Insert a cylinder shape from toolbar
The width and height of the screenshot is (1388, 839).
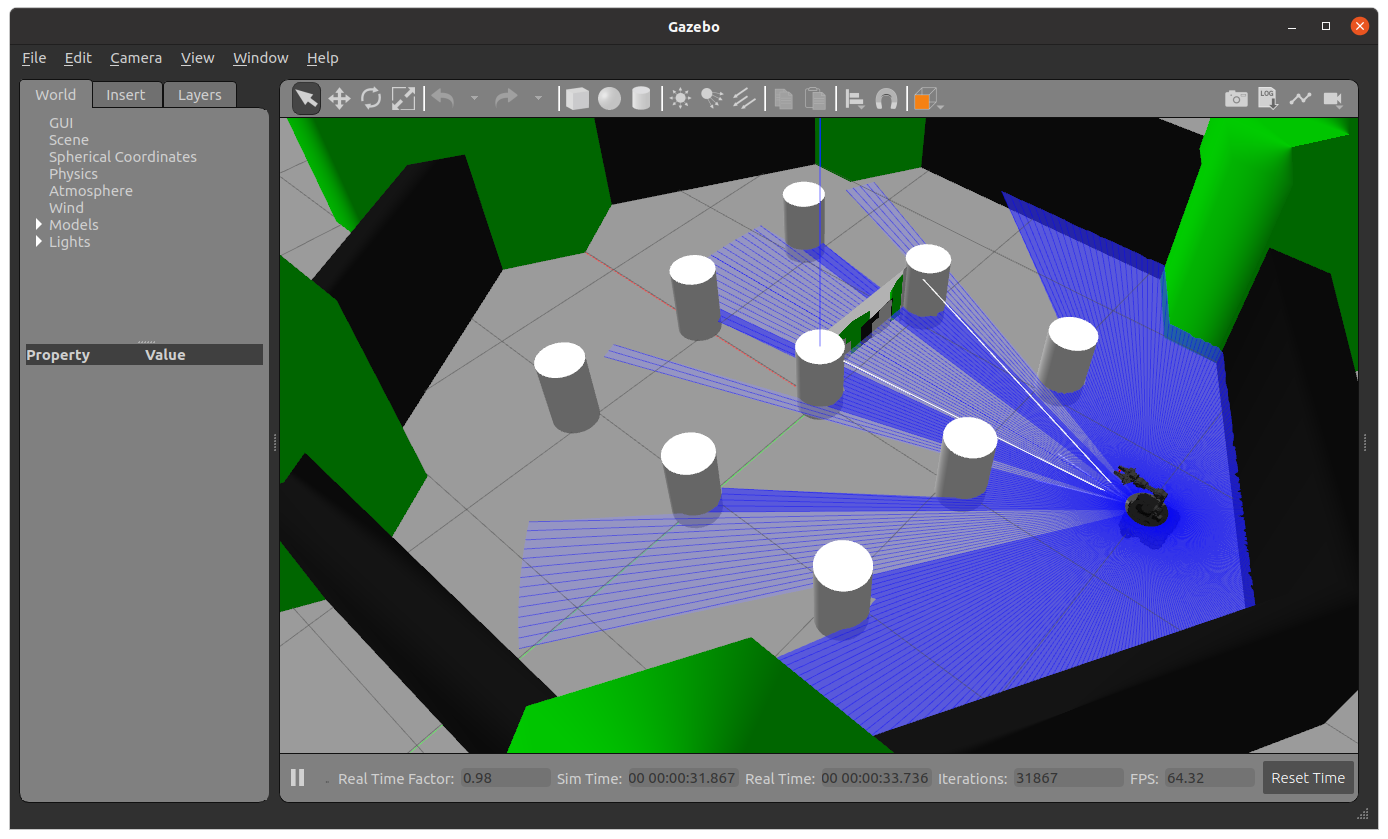point(641,98)
